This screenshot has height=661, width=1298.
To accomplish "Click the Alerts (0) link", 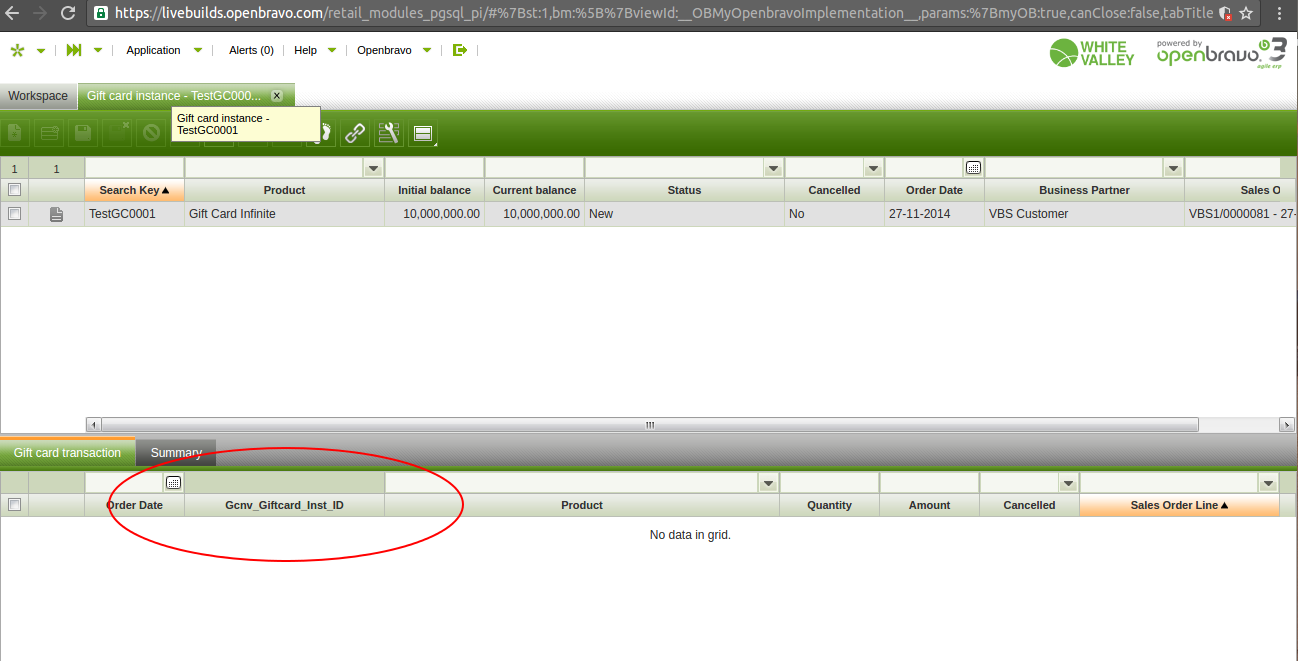I will pyautogui.click(x=251, y=50).
